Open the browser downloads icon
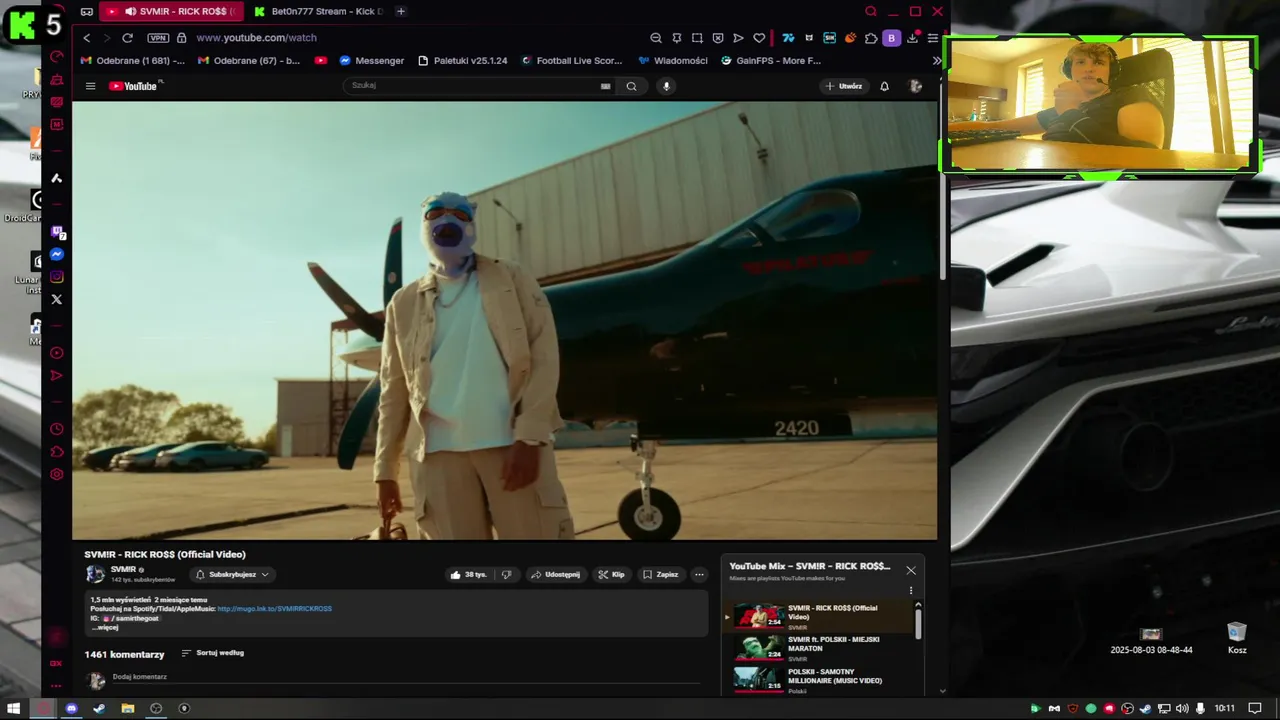Viewport: 1280px width, 720px height. (912, 38)
